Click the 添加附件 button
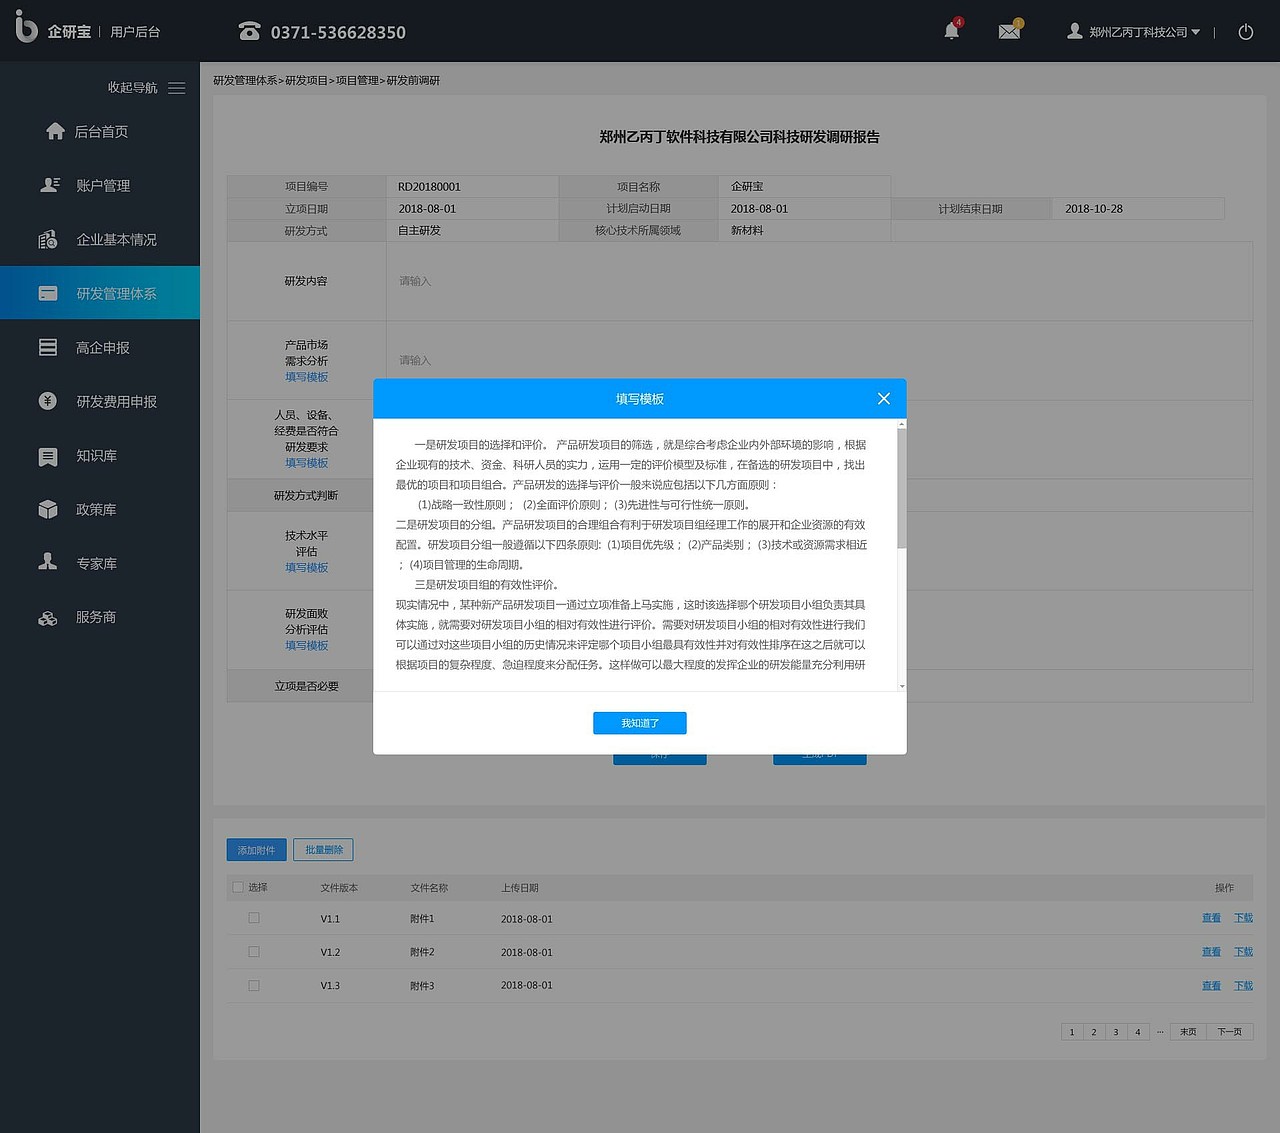 click(257, 850)
